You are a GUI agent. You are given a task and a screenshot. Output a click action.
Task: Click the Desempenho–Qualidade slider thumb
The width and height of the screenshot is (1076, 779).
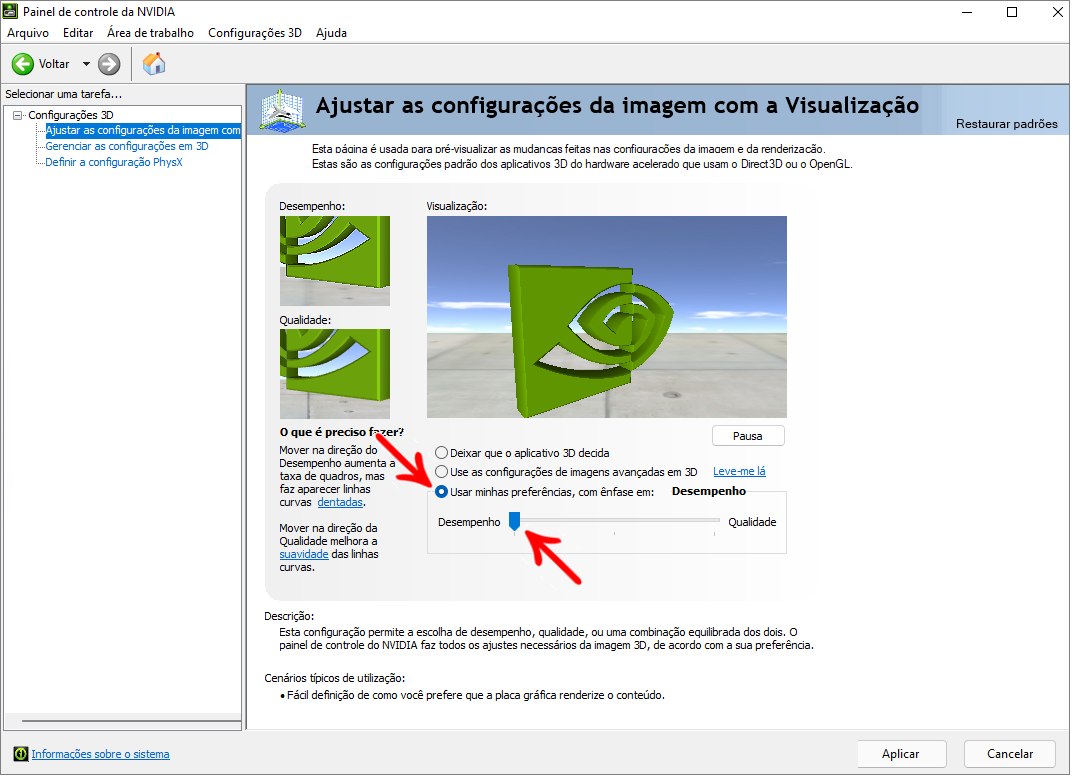tap(515, 522)
